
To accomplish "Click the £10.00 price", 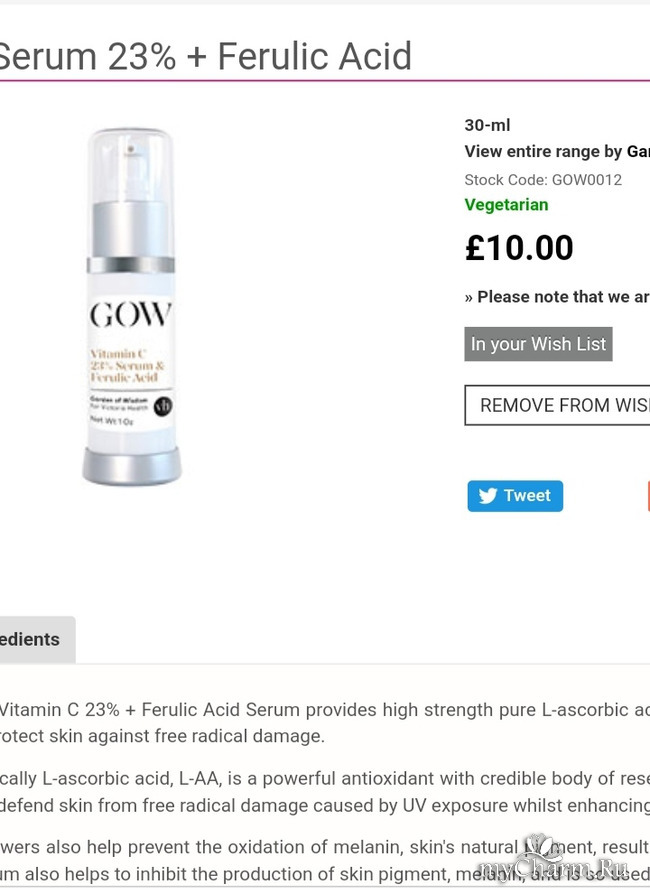I will (519, 248).
